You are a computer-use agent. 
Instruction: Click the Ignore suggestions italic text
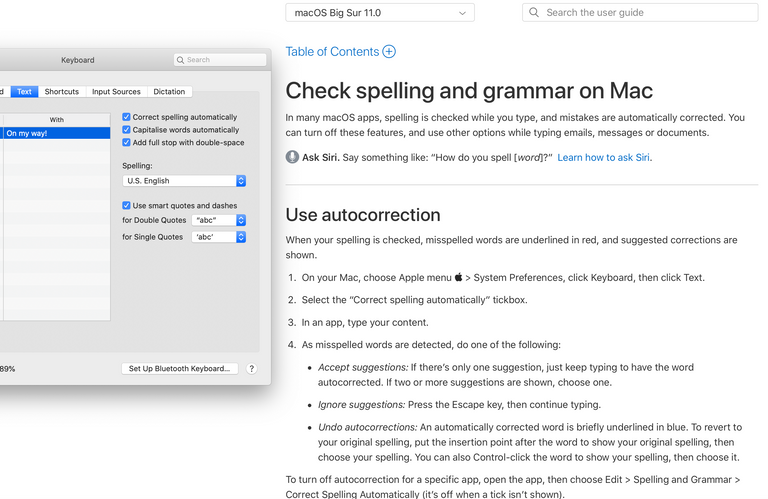tap(361, 404)
